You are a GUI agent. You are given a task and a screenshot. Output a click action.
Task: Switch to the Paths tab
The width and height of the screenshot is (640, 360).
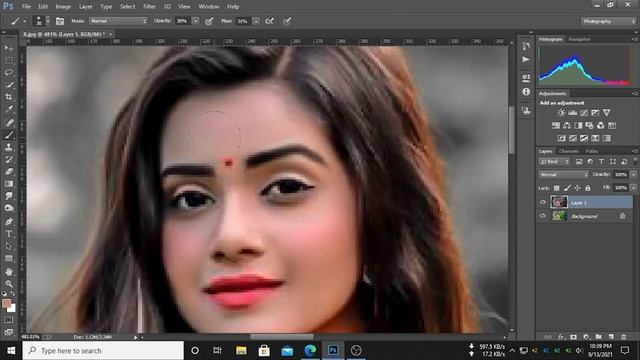tap(592, 151)
